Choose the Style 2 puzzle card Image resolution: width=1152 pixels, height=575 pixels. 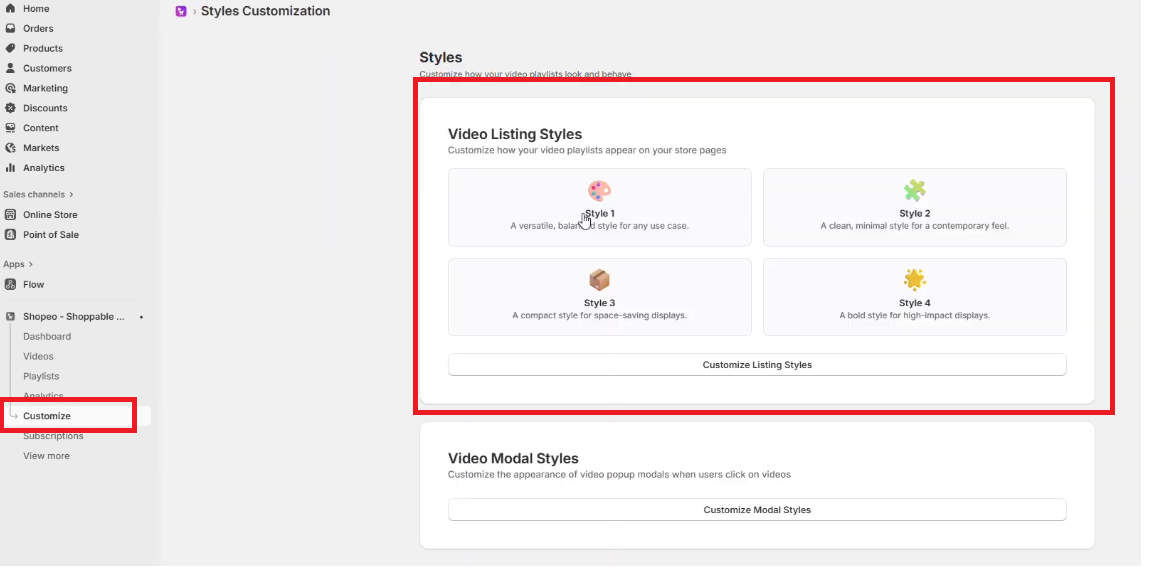[914, 207]
